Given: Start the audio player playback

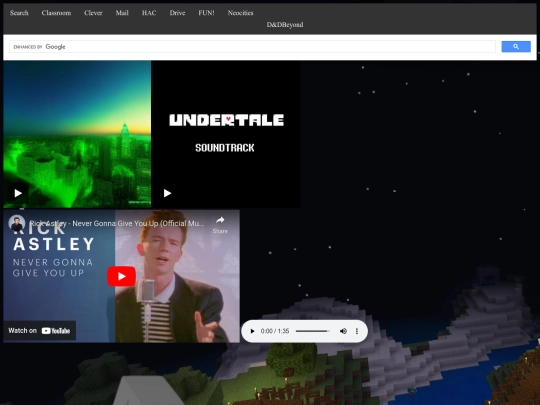Looking at the screenshot, I should [252, 331].
